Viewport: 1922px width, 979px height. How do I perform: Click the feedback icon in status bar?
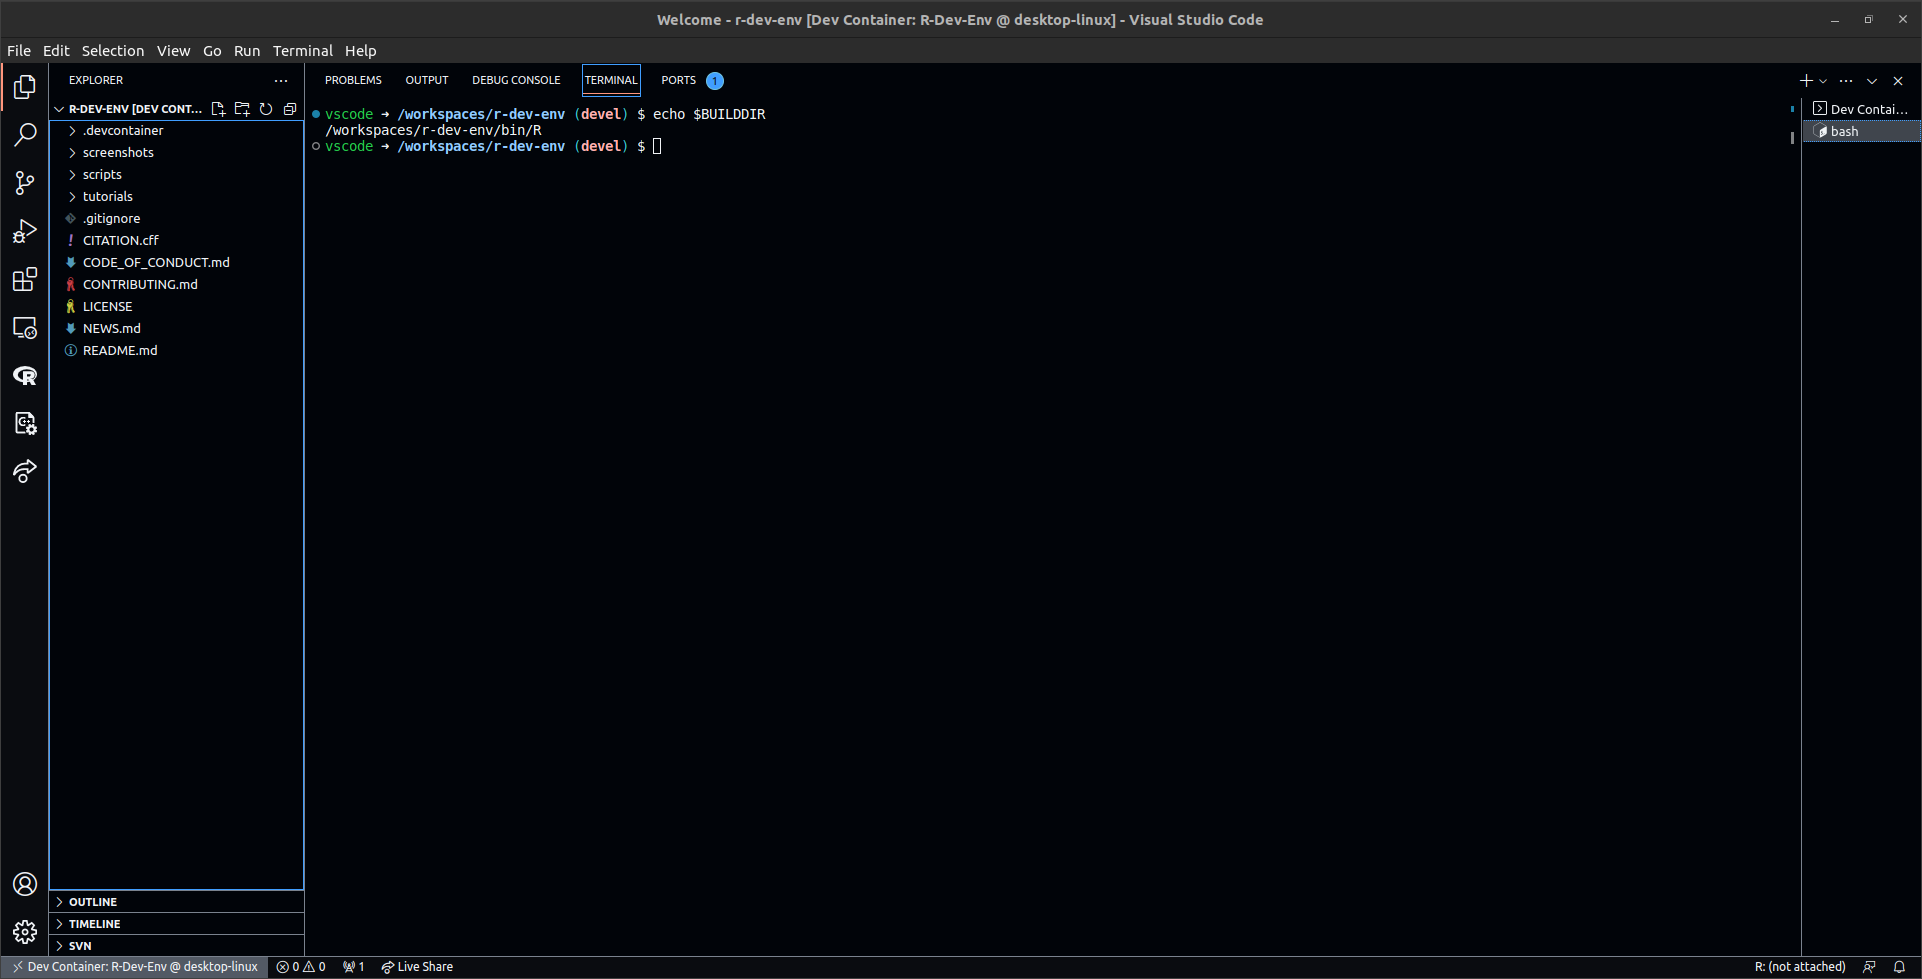[1869, 967]
